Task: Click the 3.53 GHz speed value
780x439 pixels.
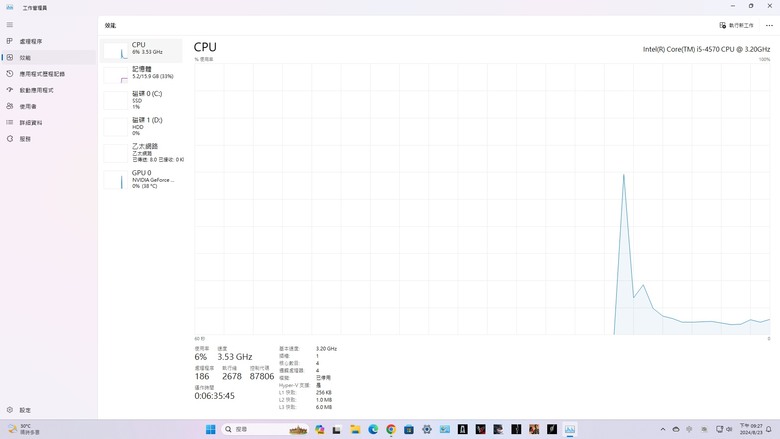Action: (x=235, y=357)
